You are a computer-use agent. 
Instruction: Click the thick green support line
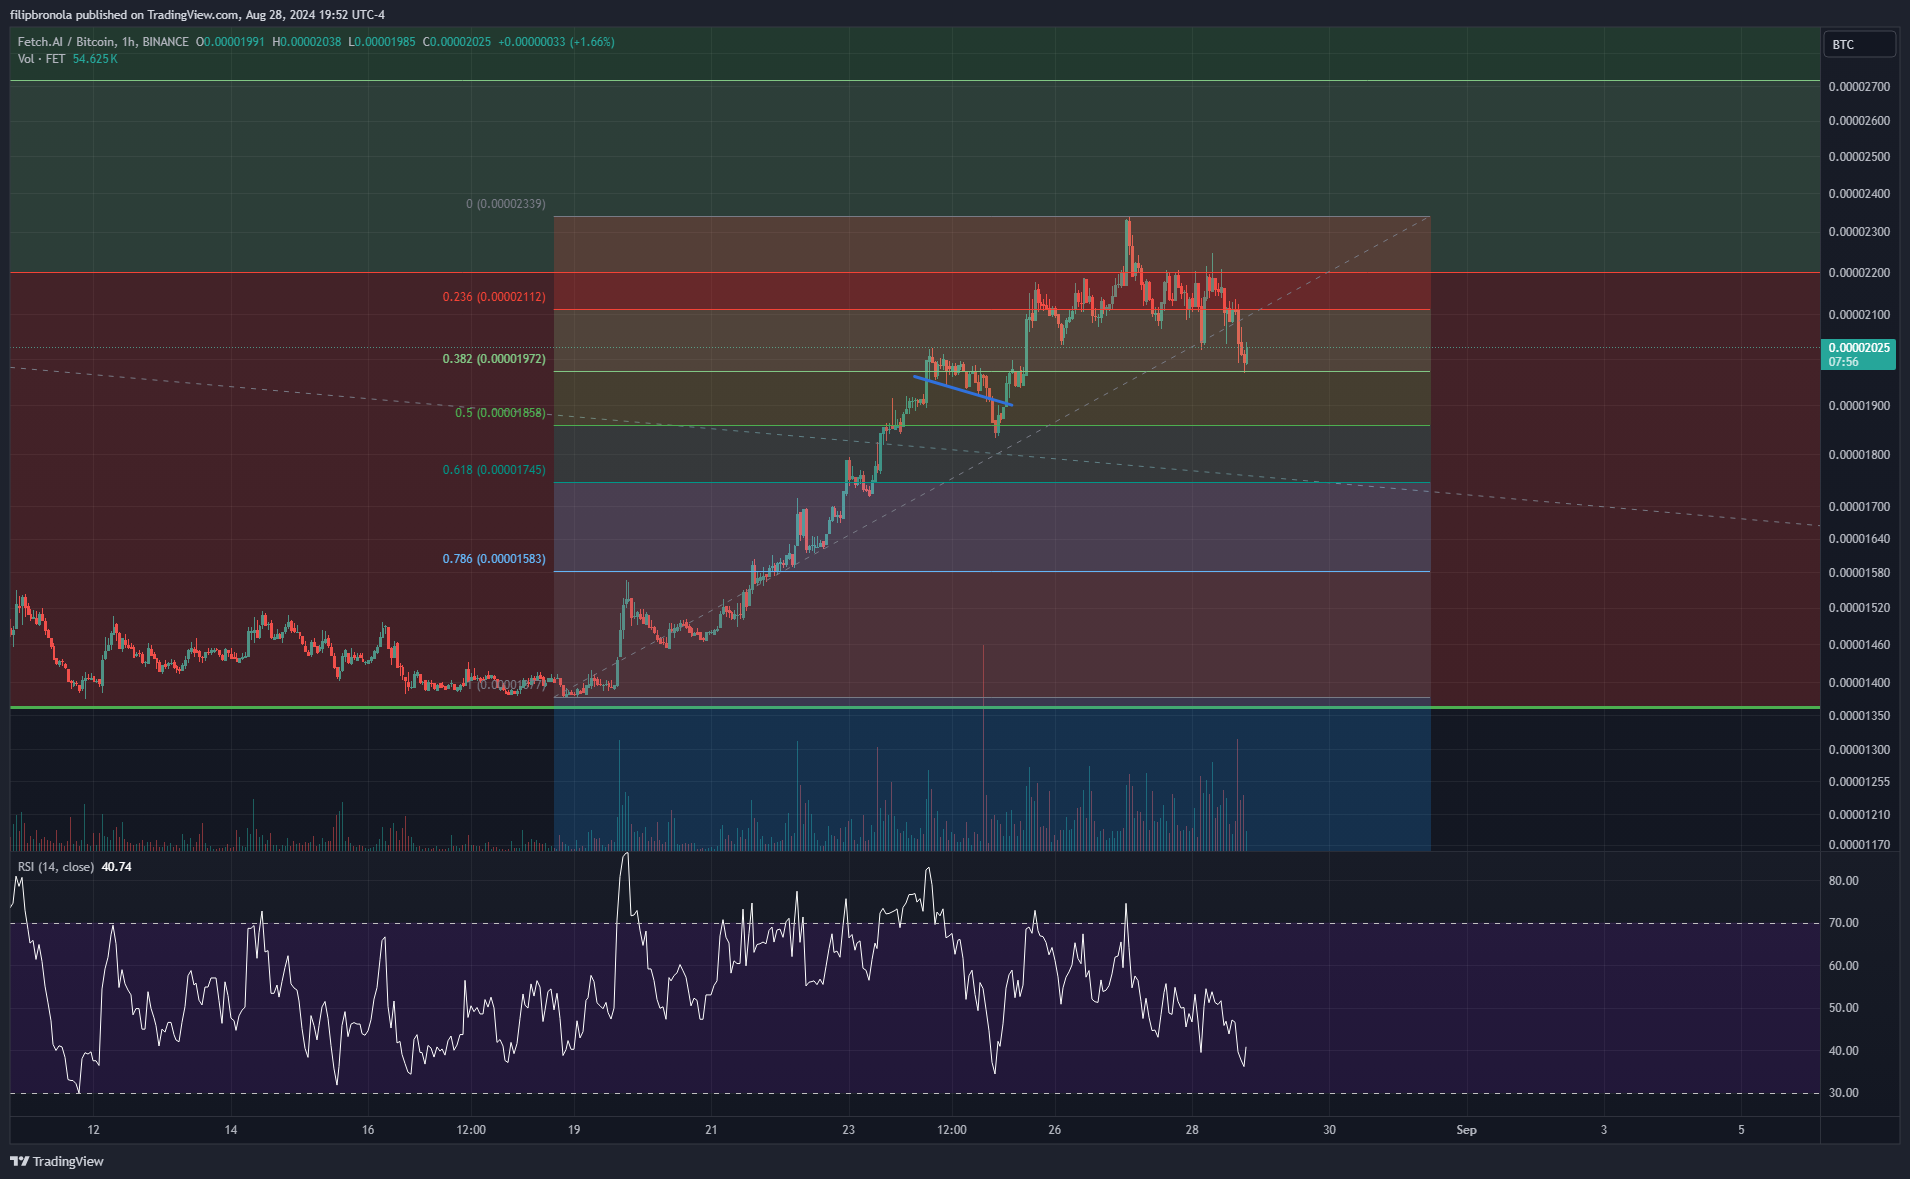915,708
